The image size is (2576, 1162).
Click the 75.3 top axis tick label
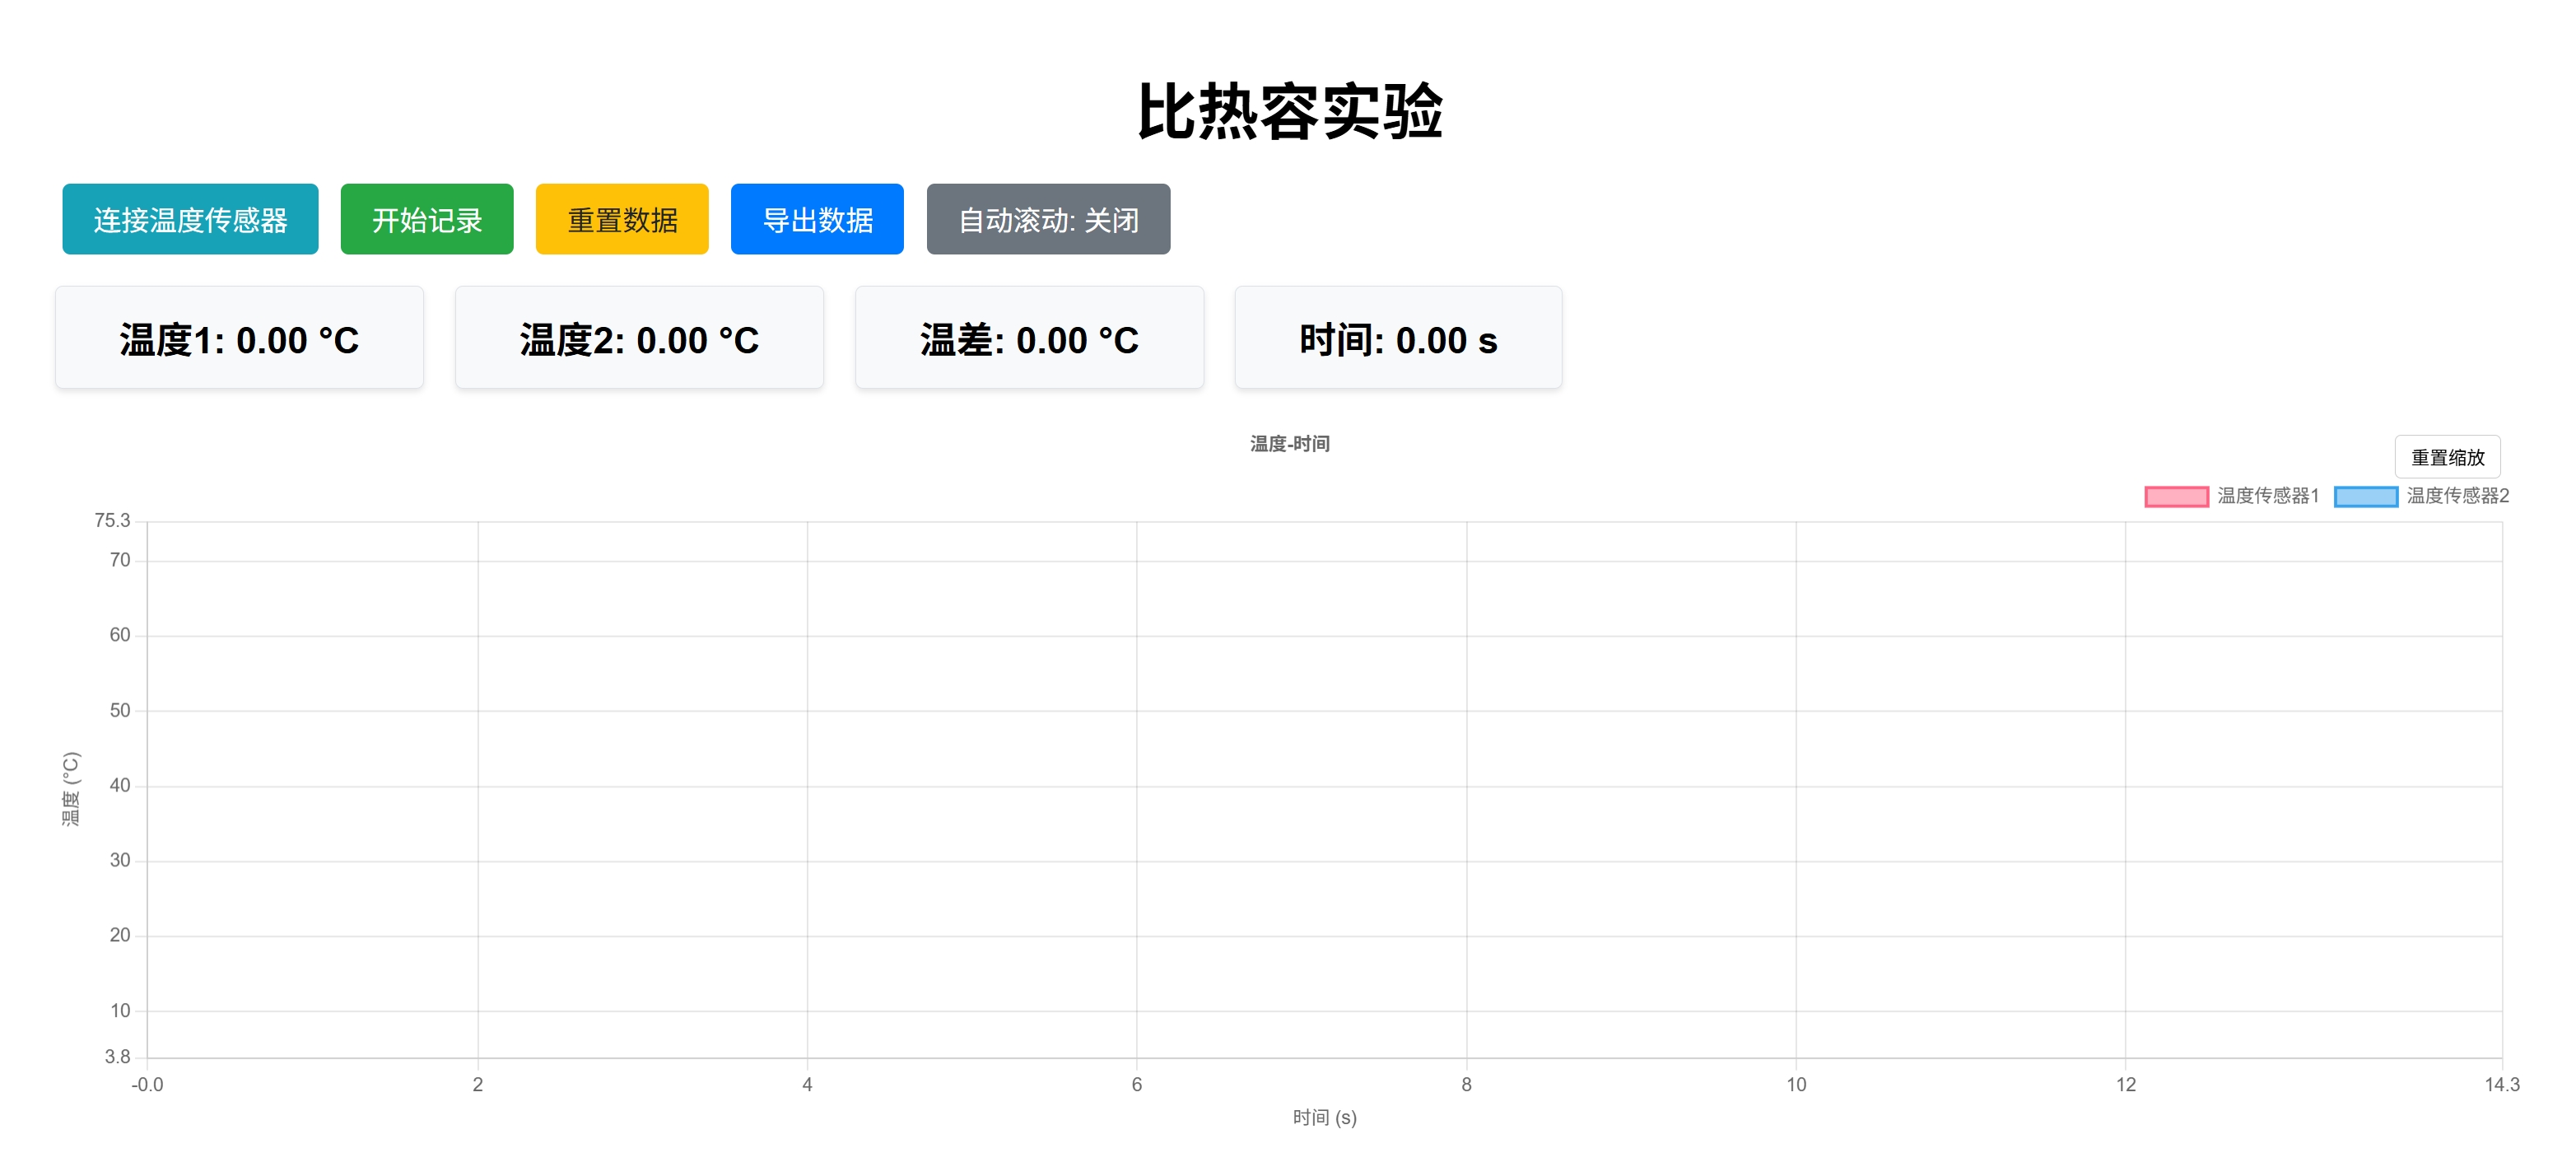click(113, 520)
